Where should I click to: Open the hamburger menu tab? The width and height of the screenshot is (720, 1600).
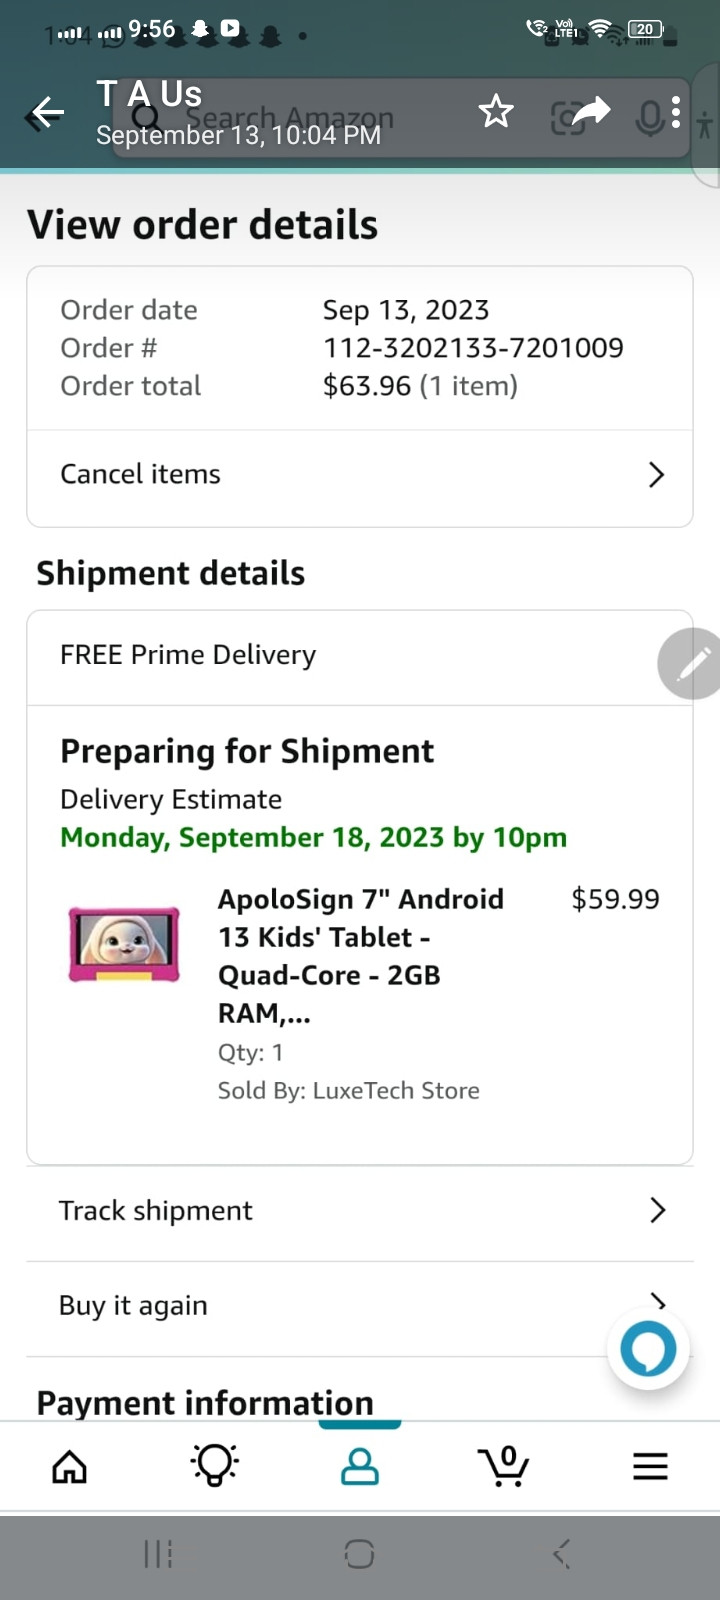pos(650,1467)
